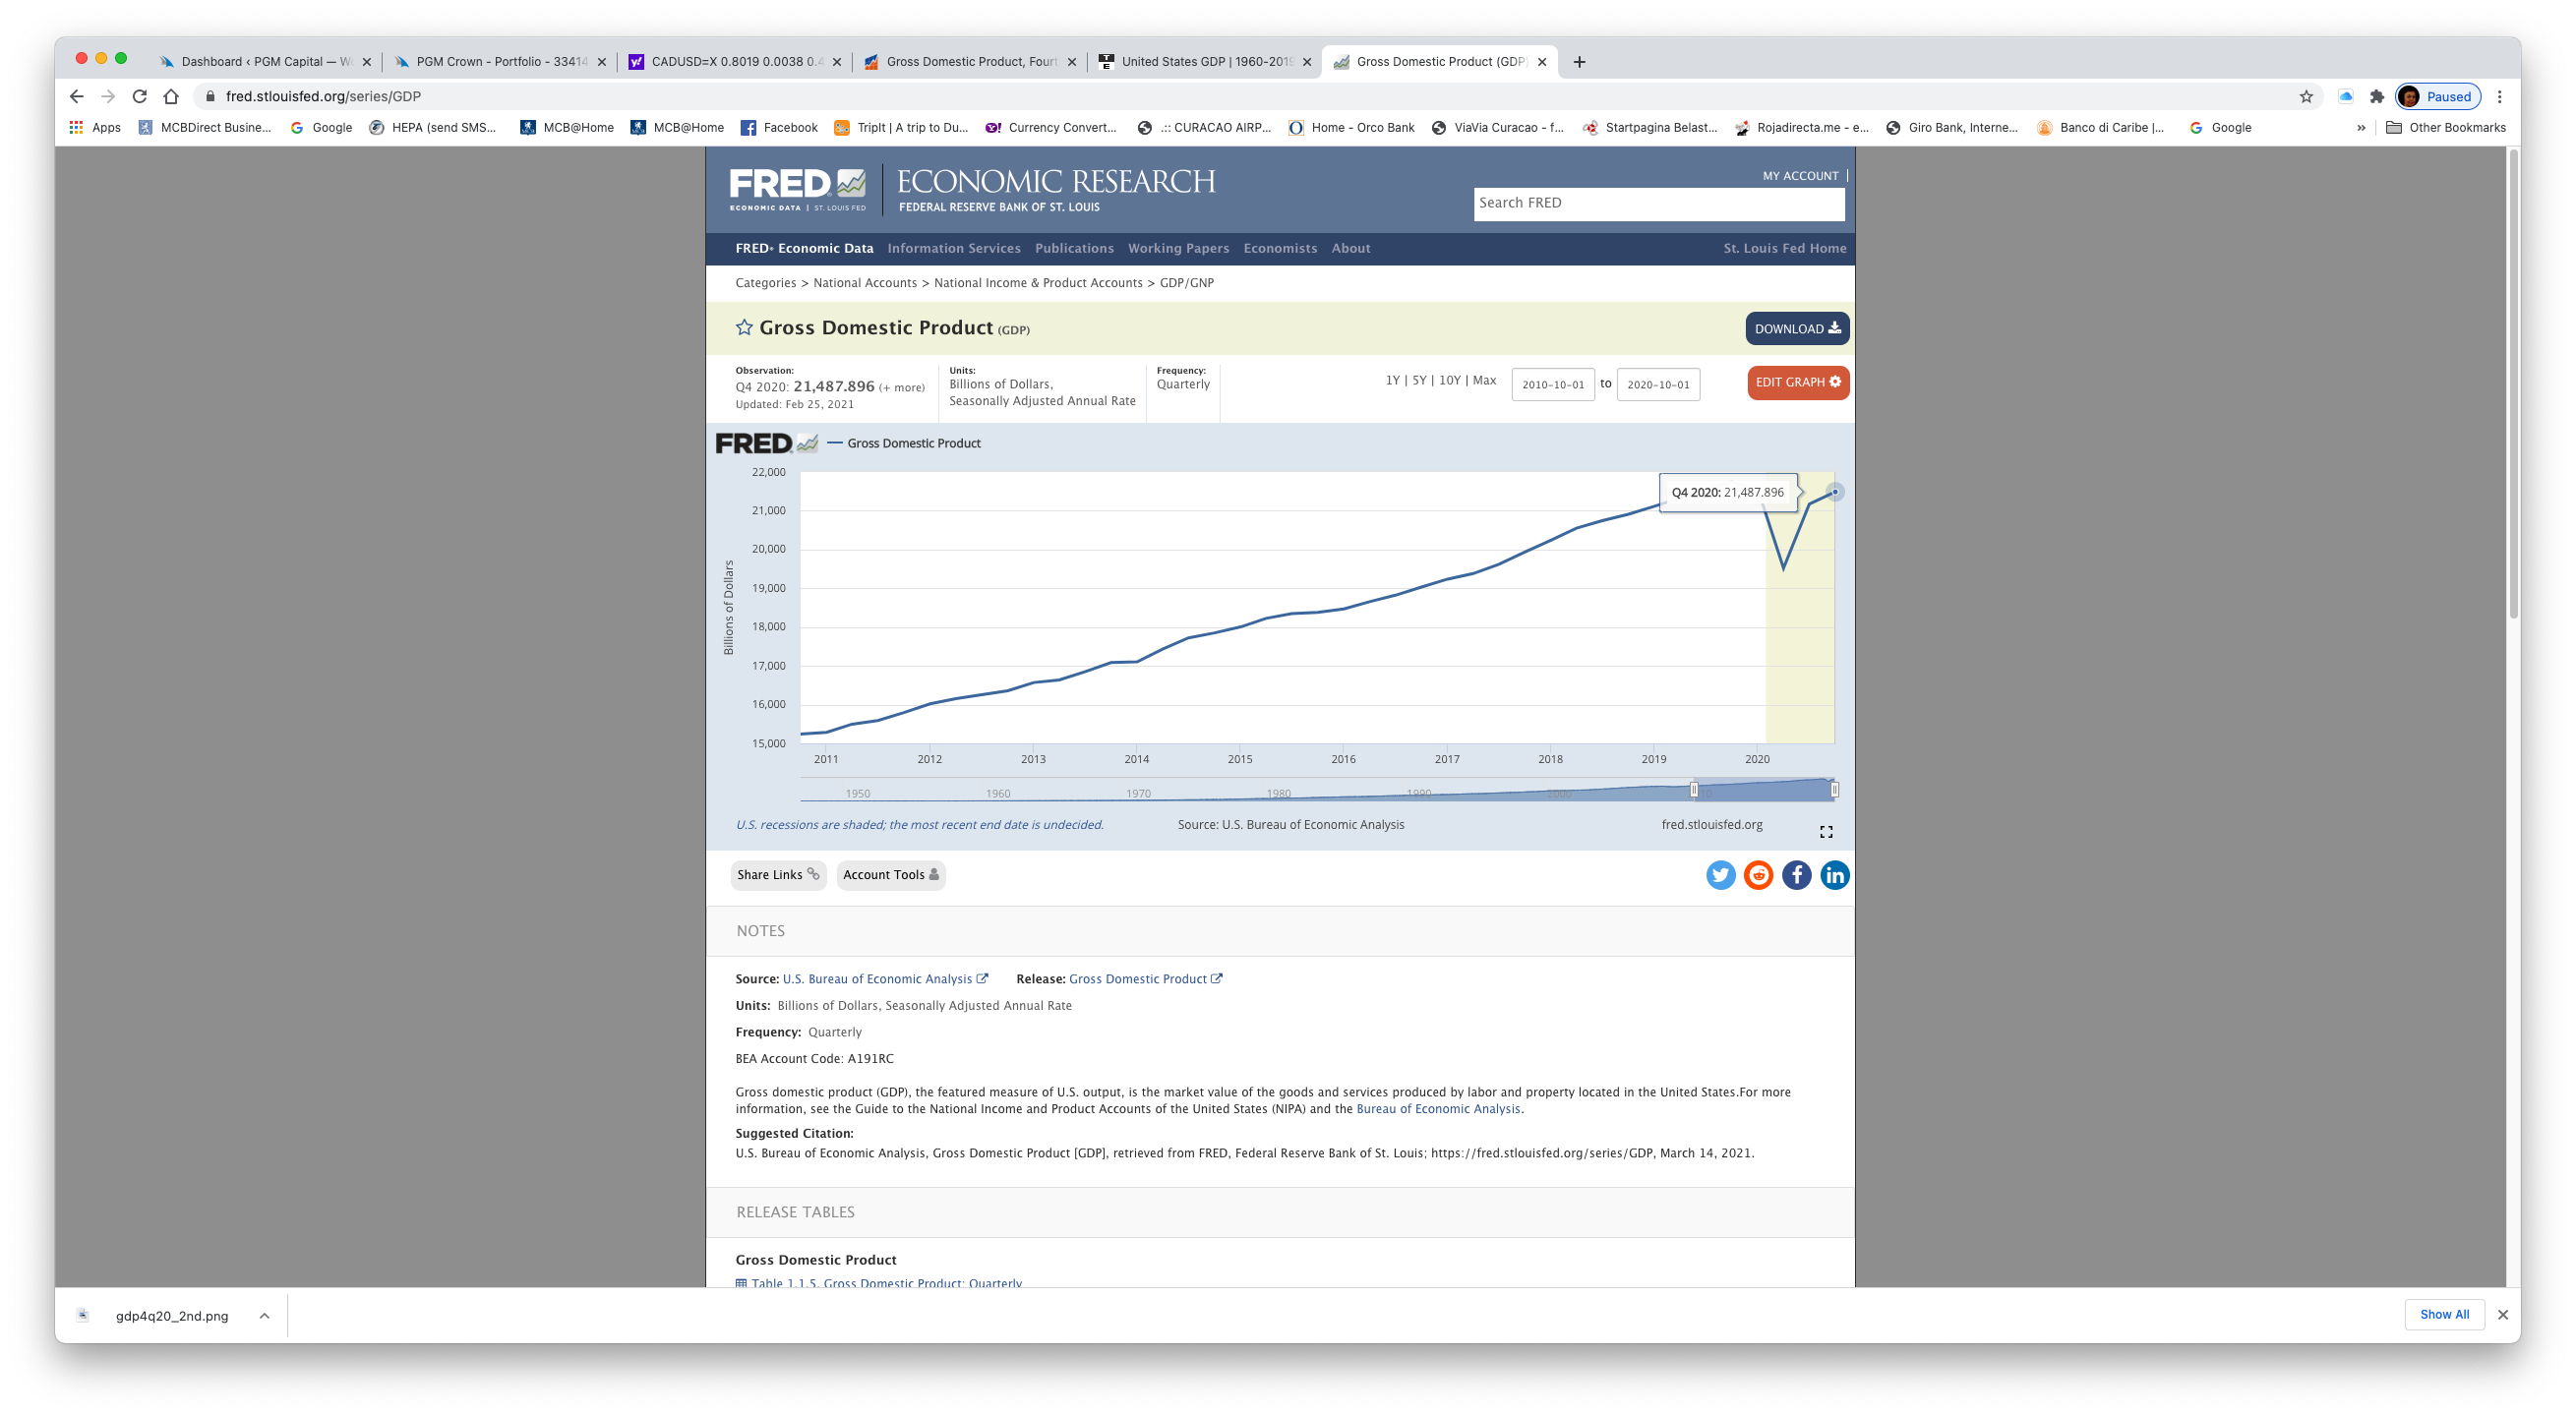Share the graph on Twitter
This screenshot has width=2576, height=1416.
(x=1720, y=875)
